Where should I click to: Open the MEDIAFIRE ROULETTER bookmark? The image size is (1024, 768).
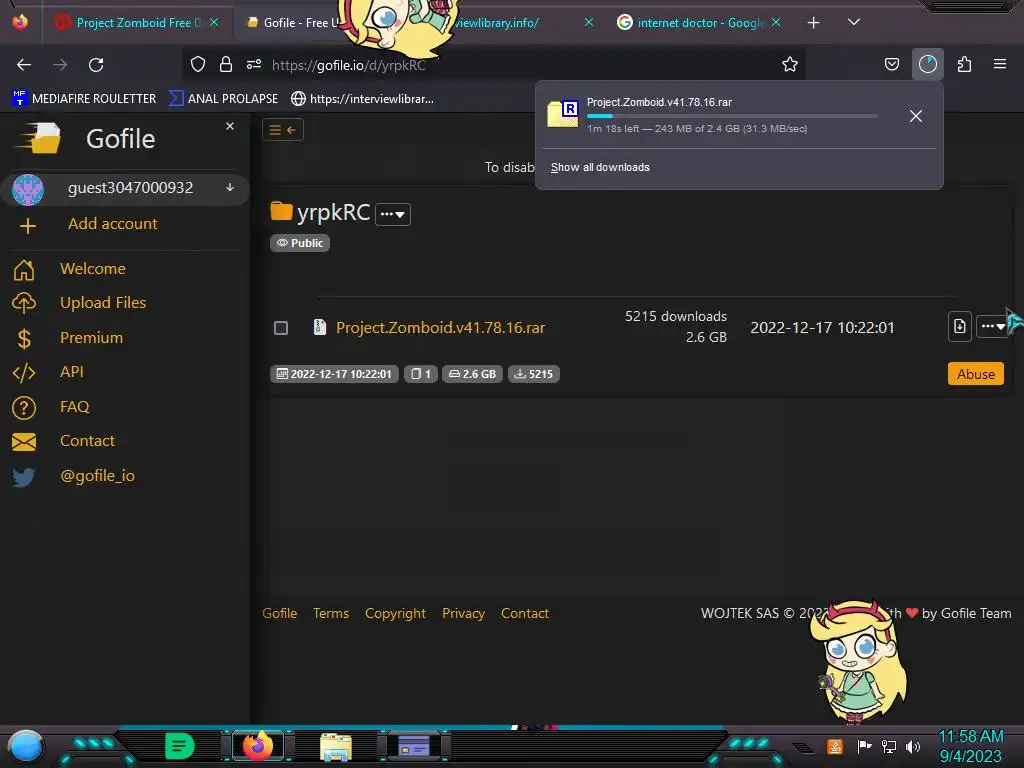[x=84, y=99]
